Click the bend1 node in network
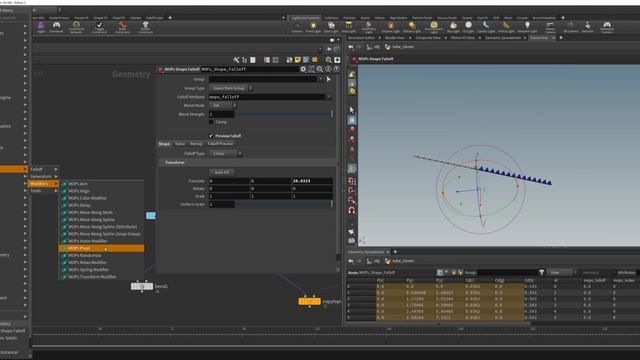Viewport: 640px width, 360px height. 142,287
